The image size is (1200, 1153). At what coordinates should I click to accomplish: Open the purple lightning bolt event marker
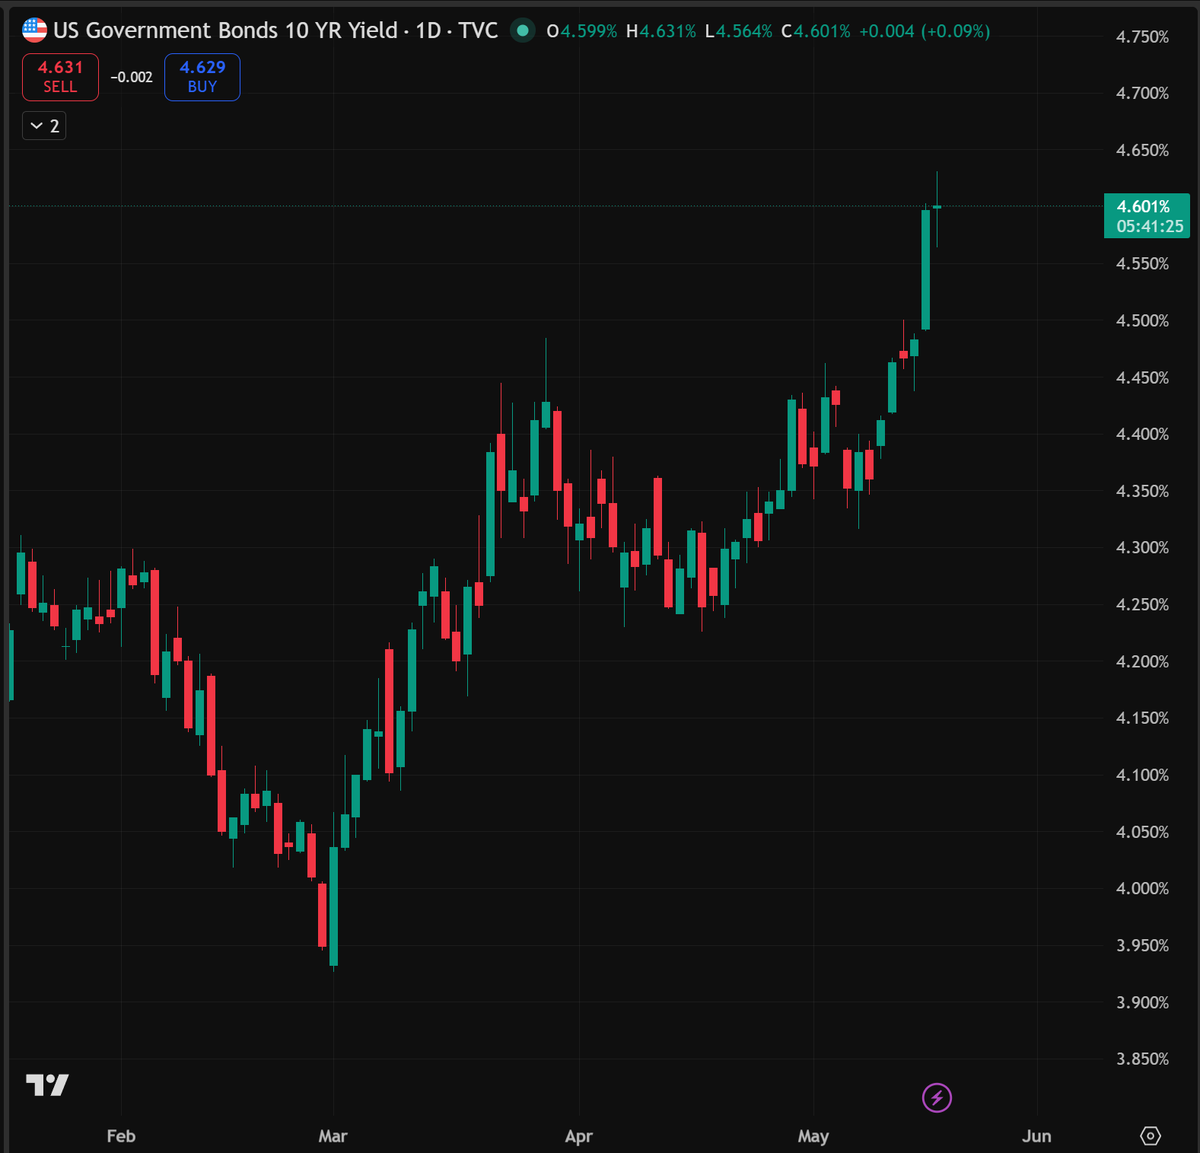click(x=937, y=1098)
